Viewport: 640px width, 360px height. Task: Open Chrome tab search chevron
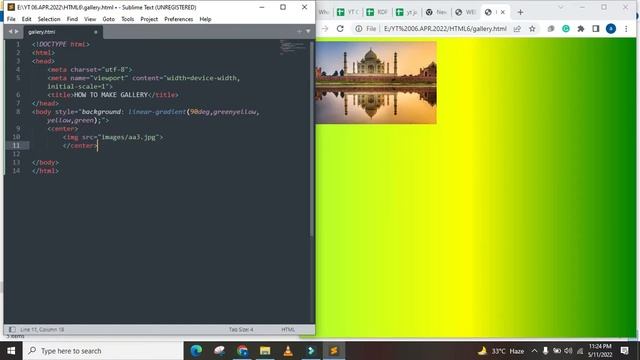pos(560,7)
